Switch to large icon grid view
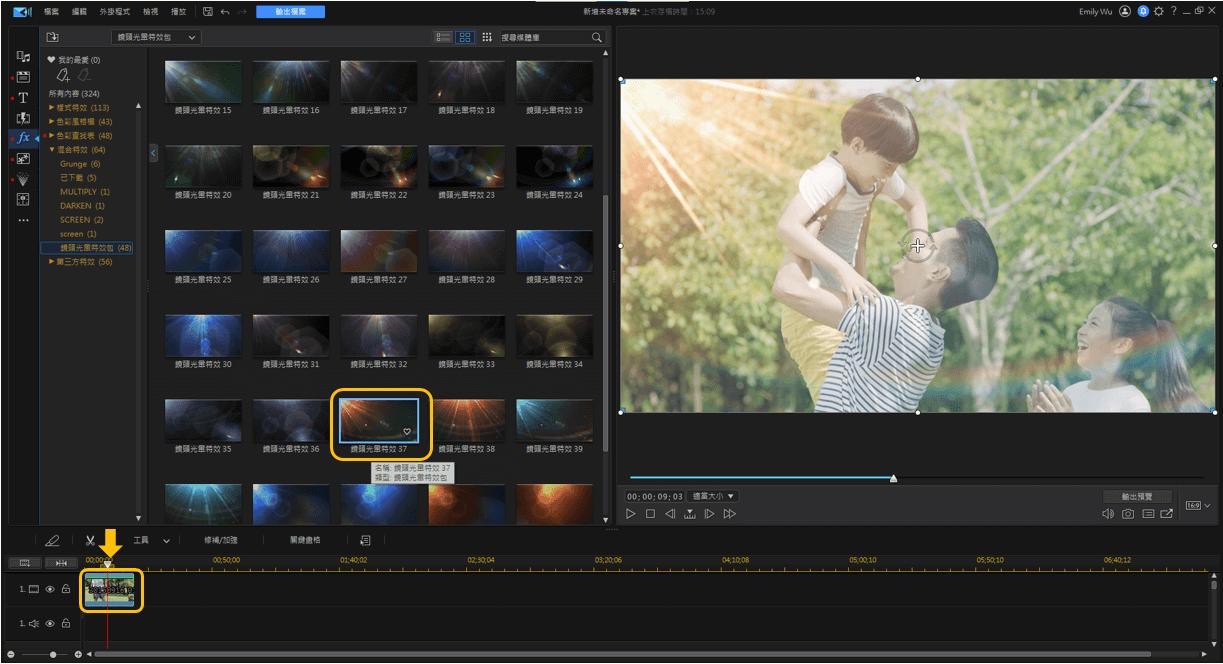The height and width of the screenshot is (664, 1223). 465,37
